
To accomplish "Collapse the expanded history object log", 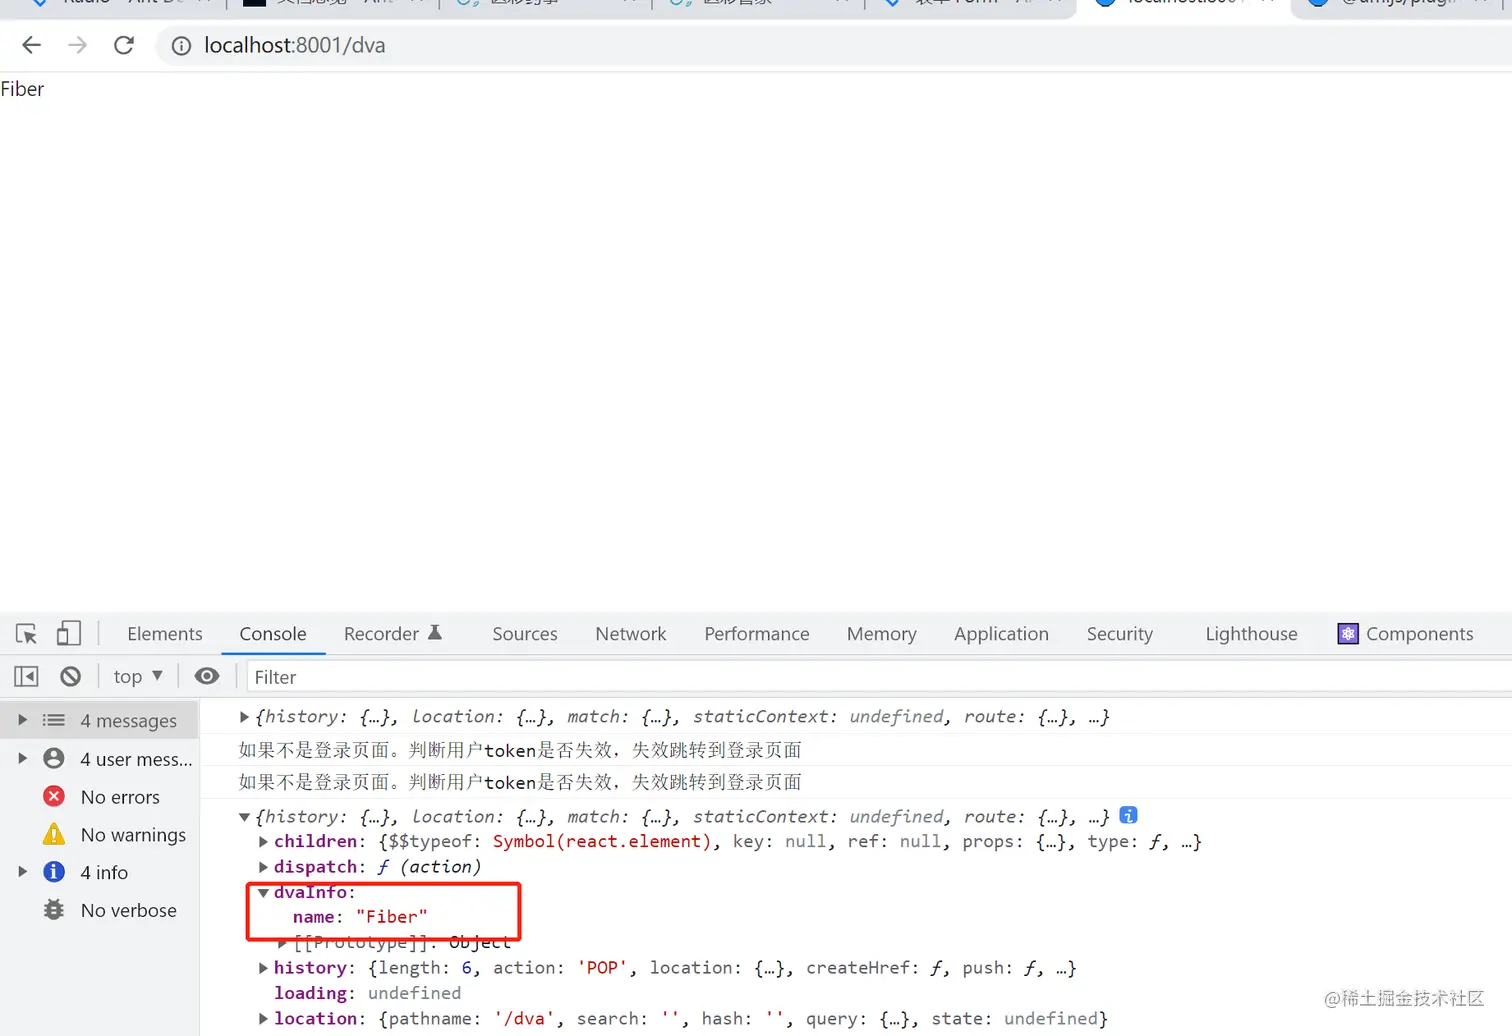I will tap(244, 817).
